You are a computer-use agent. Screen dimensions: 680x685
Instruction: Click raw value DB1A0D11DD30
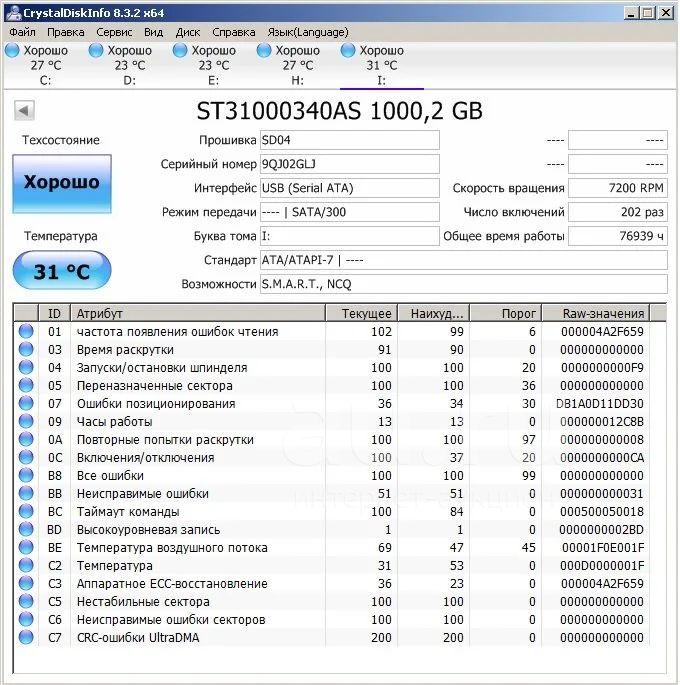(600, 404)
